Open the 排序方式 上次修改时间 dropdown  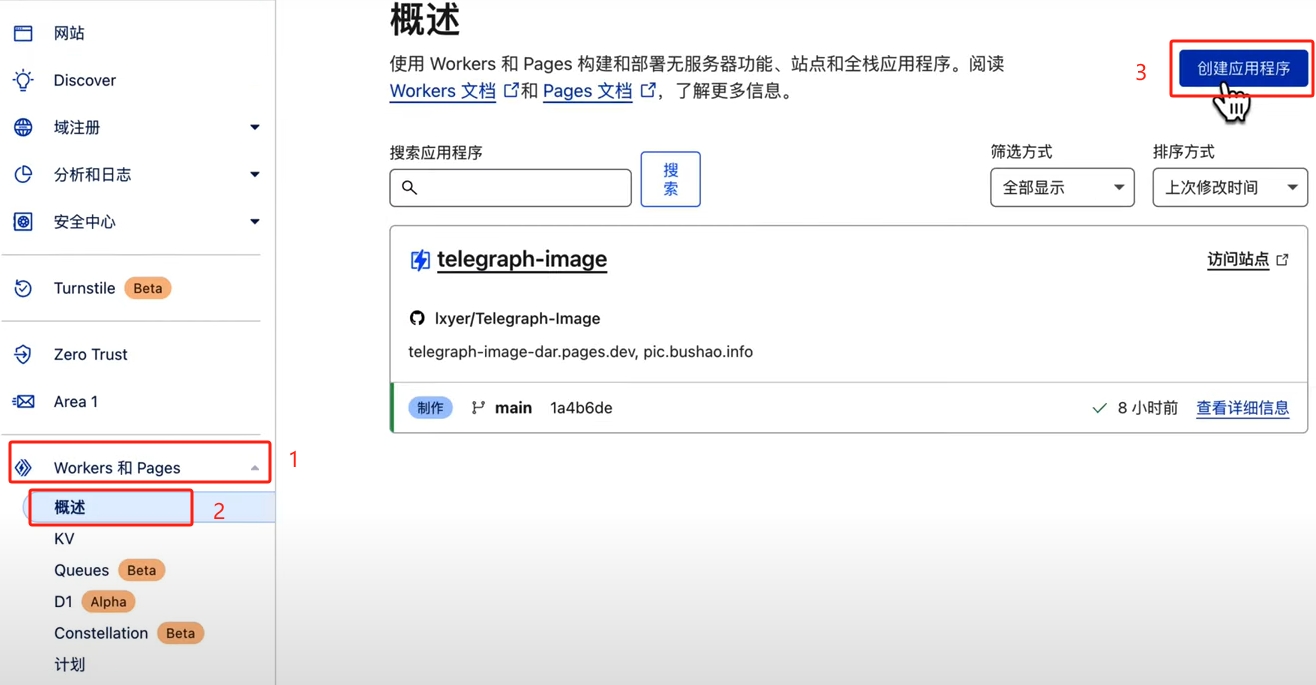point(1230,187)
